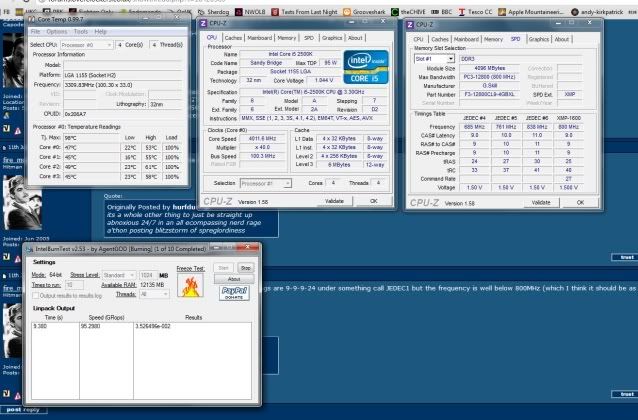Image resolution: width=638 pixels, height=420 pixels.
Task: Open theCHIVE bookmark
Action: [x=408, y=12]
